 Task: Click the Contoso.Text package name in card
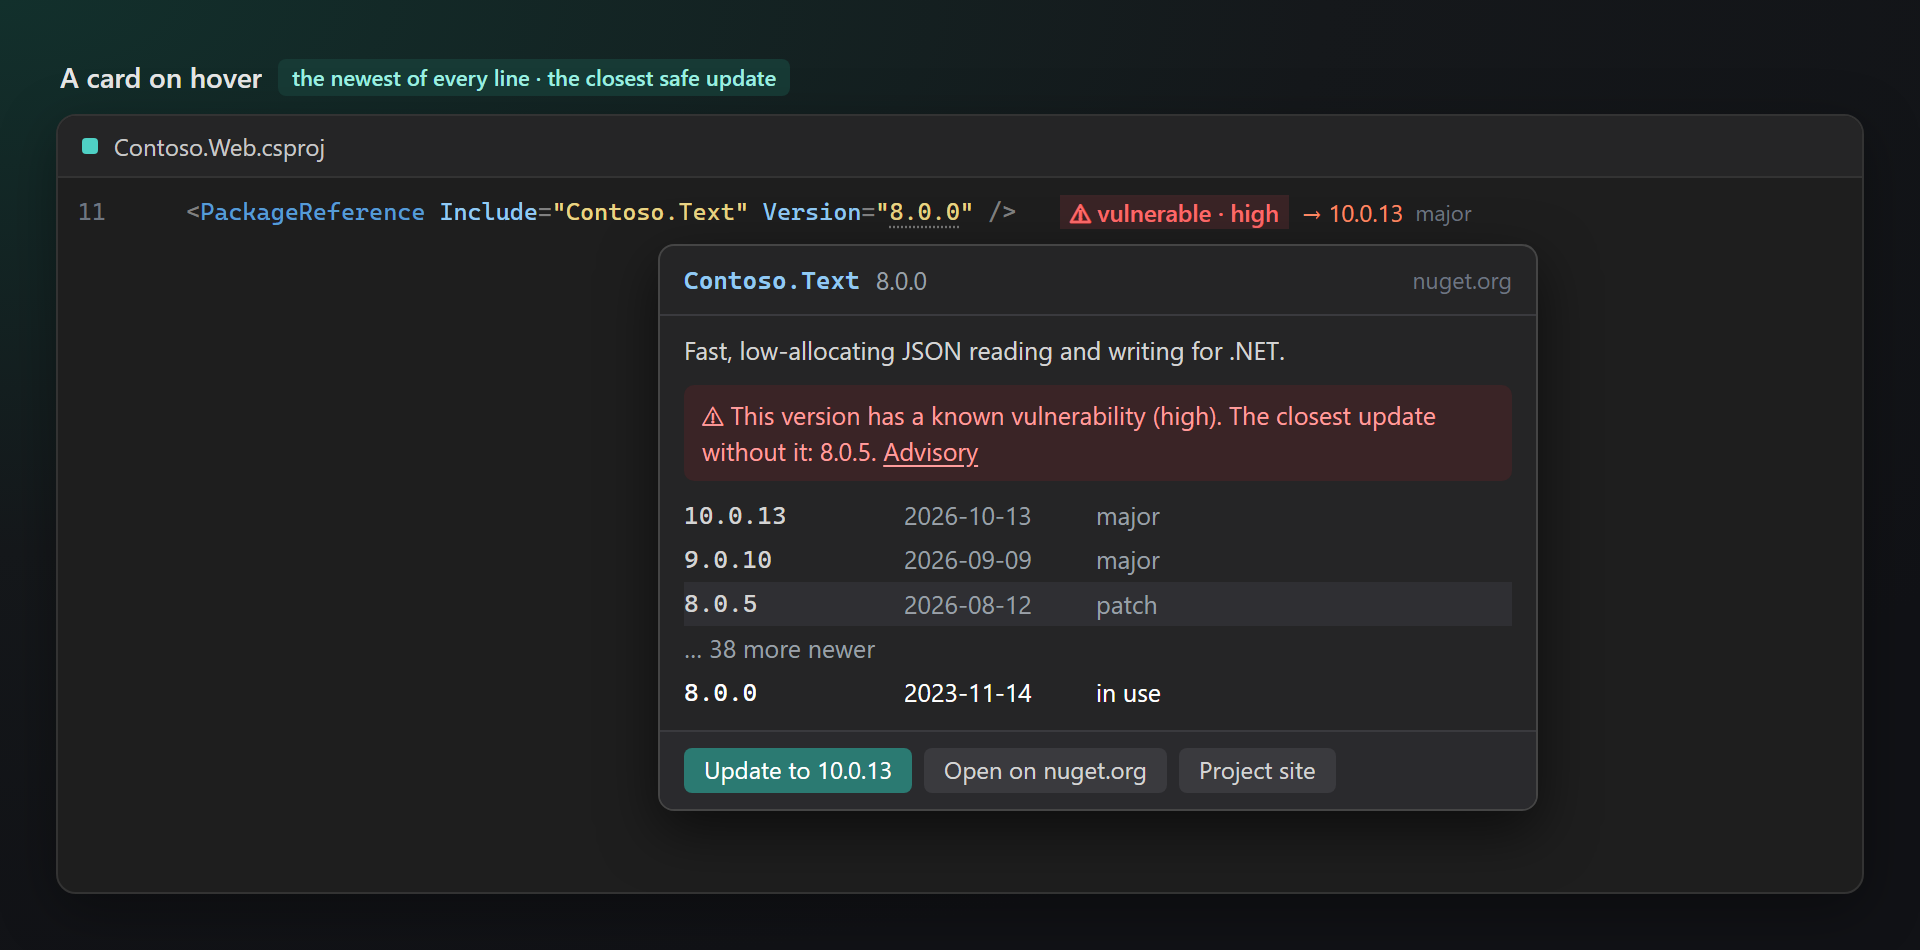[x=771, y=281]
